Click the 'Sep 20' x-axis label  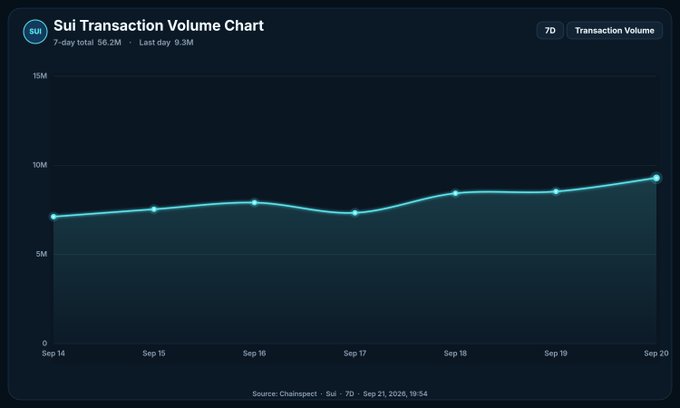tap(656, 353)
